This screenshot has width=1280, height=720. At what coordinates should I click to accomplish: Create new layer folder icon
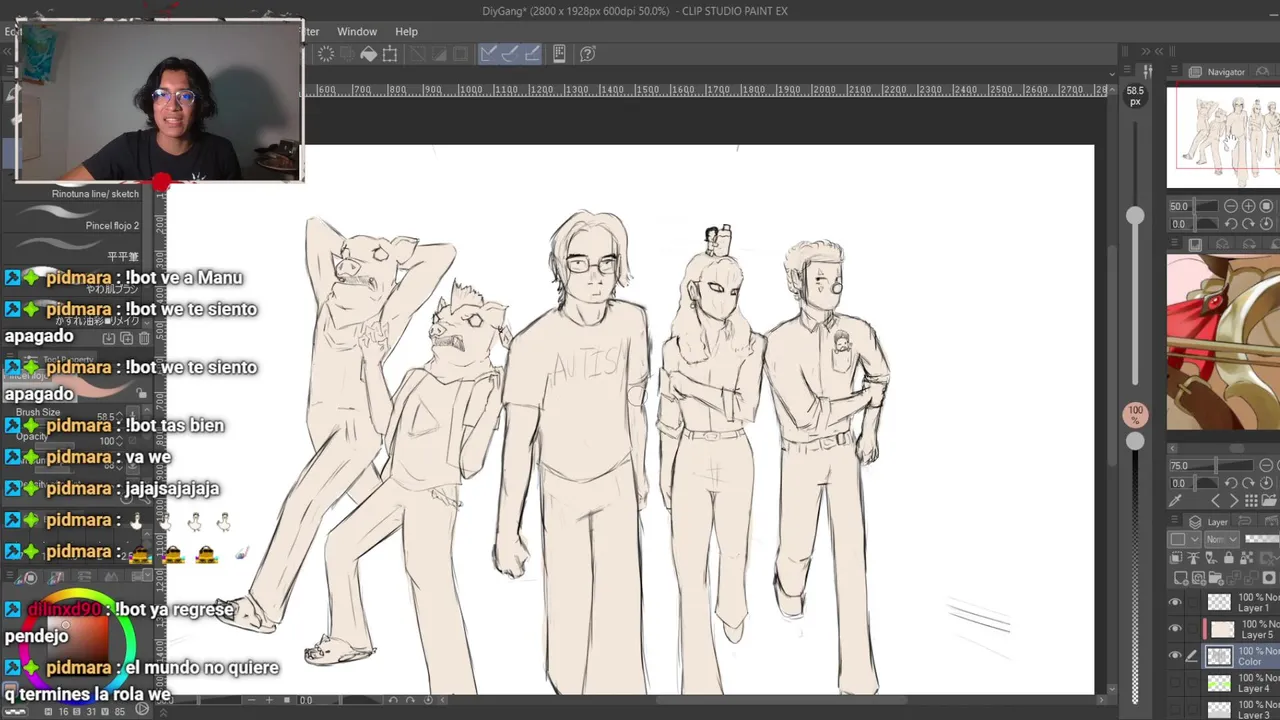click(x=1215, y=577)
